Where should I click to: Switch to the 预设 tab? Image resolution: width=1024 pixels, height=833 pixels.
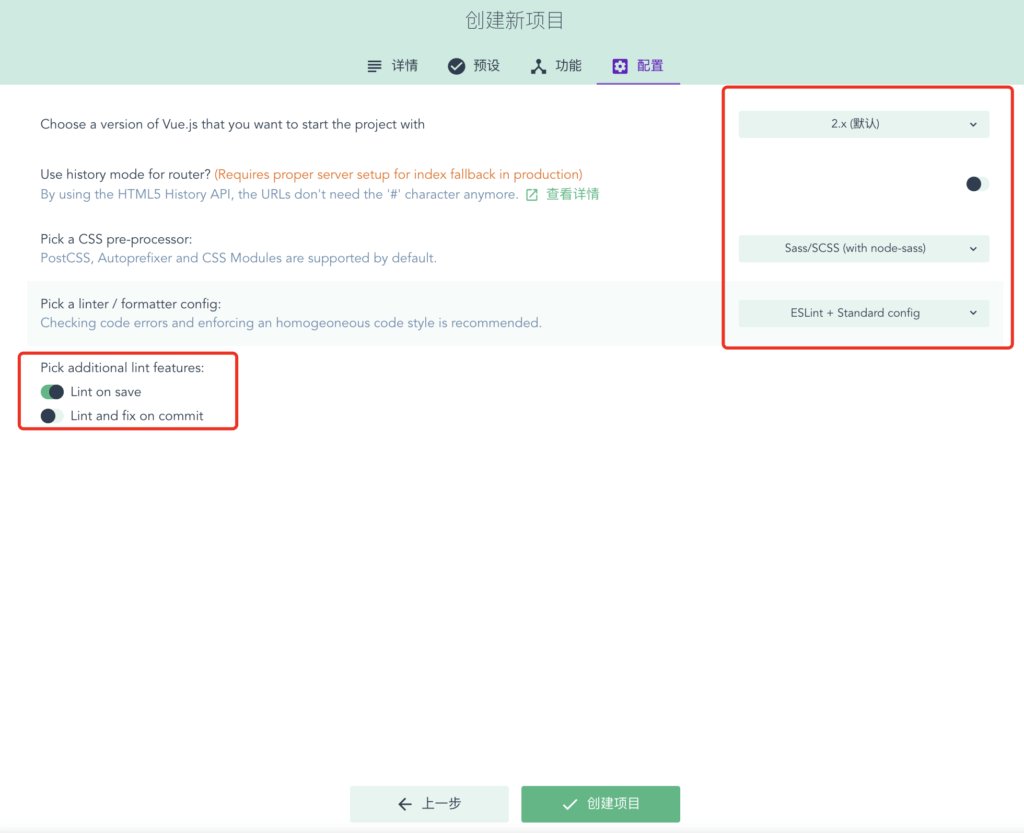coord(473,66)
